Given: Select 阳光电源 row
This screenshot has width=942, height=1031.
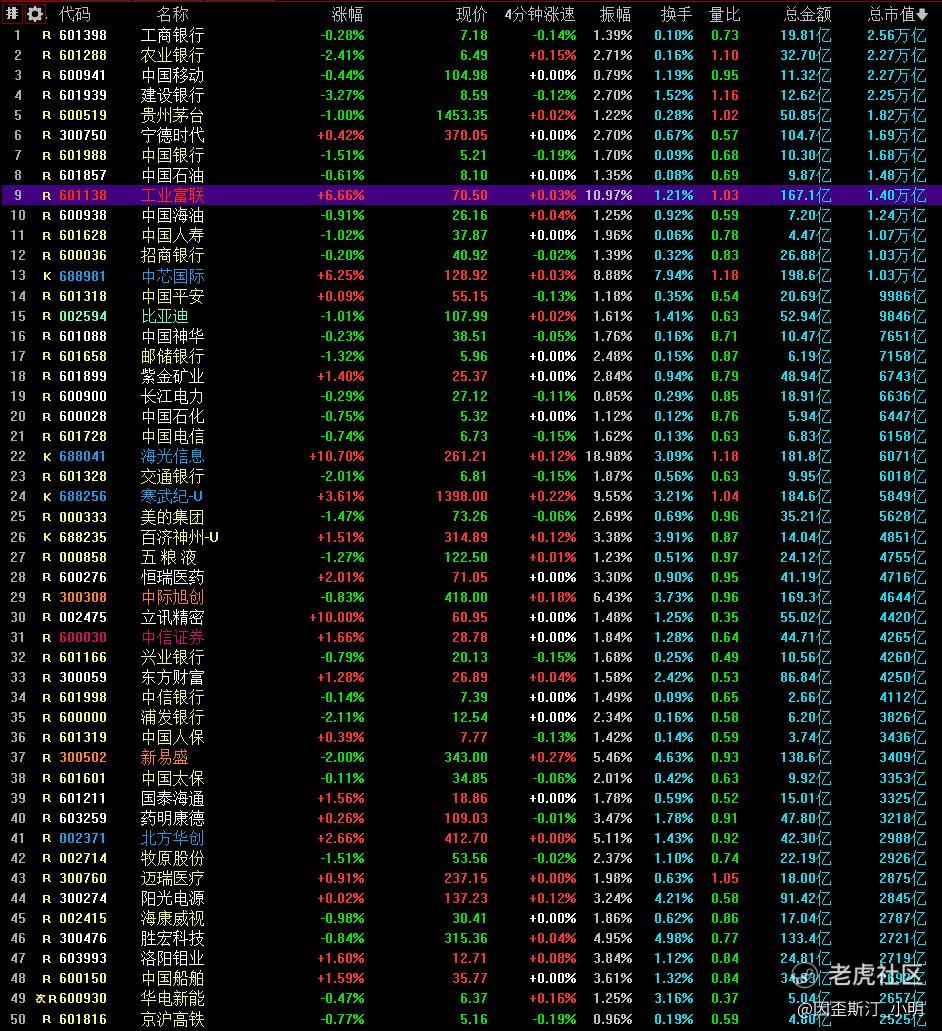Looking at the screenshot, I should (x=471, y=899).
